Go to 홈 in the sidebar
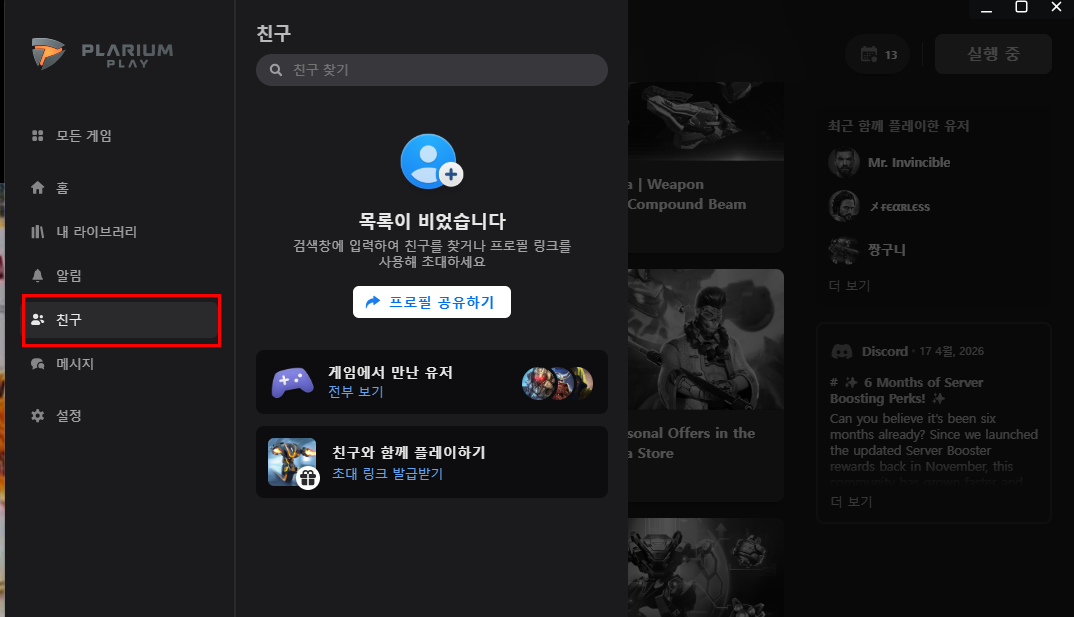1074x617 pixels. (62, 188)
